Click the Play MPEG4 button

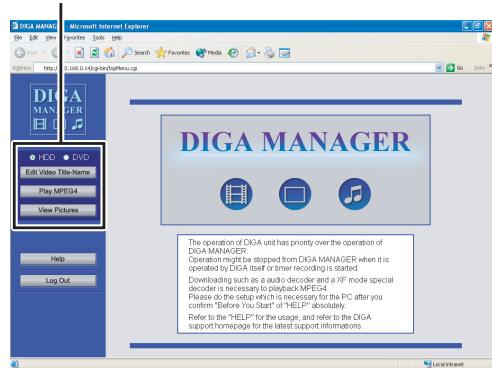(58, 191)
